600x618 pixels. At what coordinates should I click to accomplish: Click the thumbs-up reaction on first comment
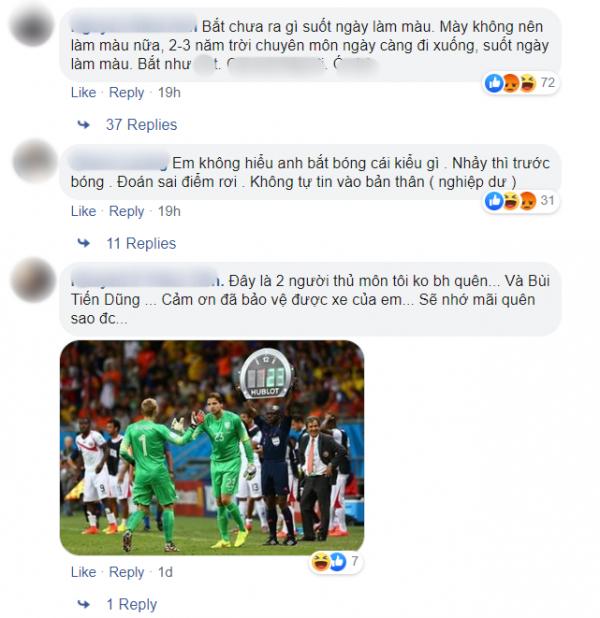(494, 83)
